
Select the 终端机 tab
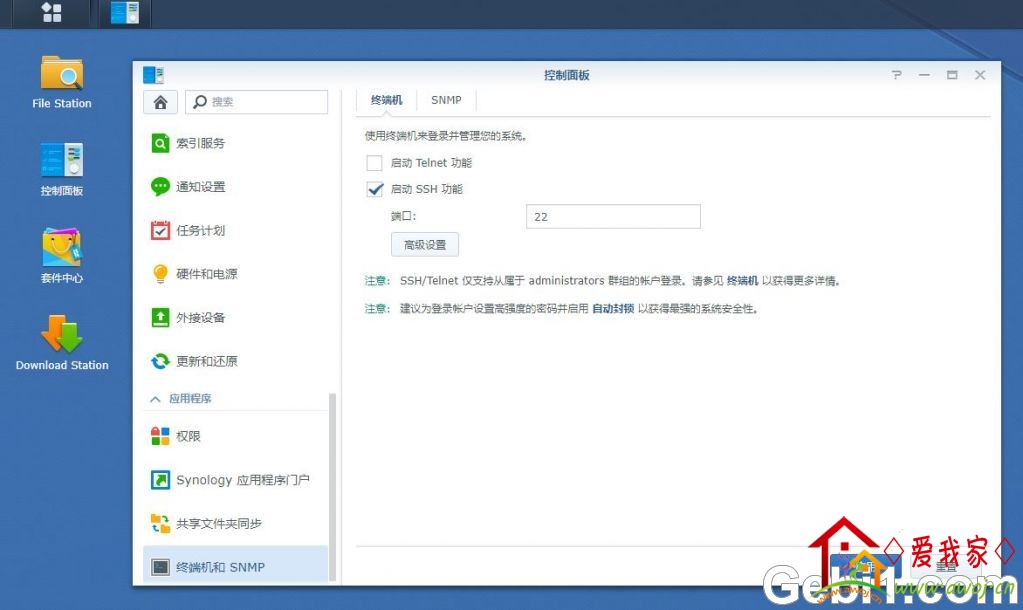pyautogui.click(x=386, y=101)
